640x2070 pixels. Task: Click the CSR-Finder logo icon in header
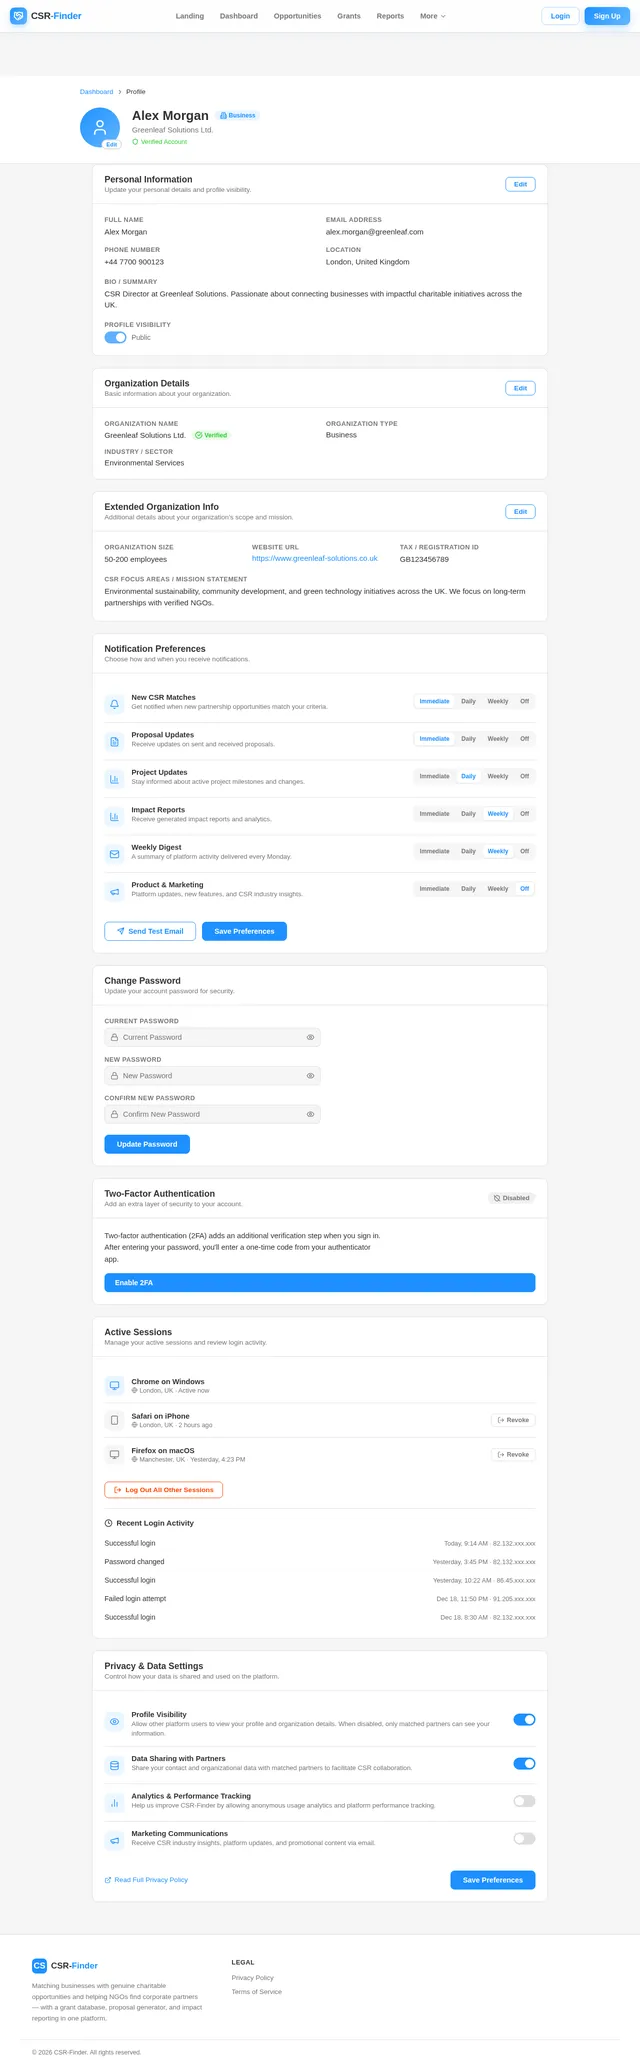click(x=18, y=16)
